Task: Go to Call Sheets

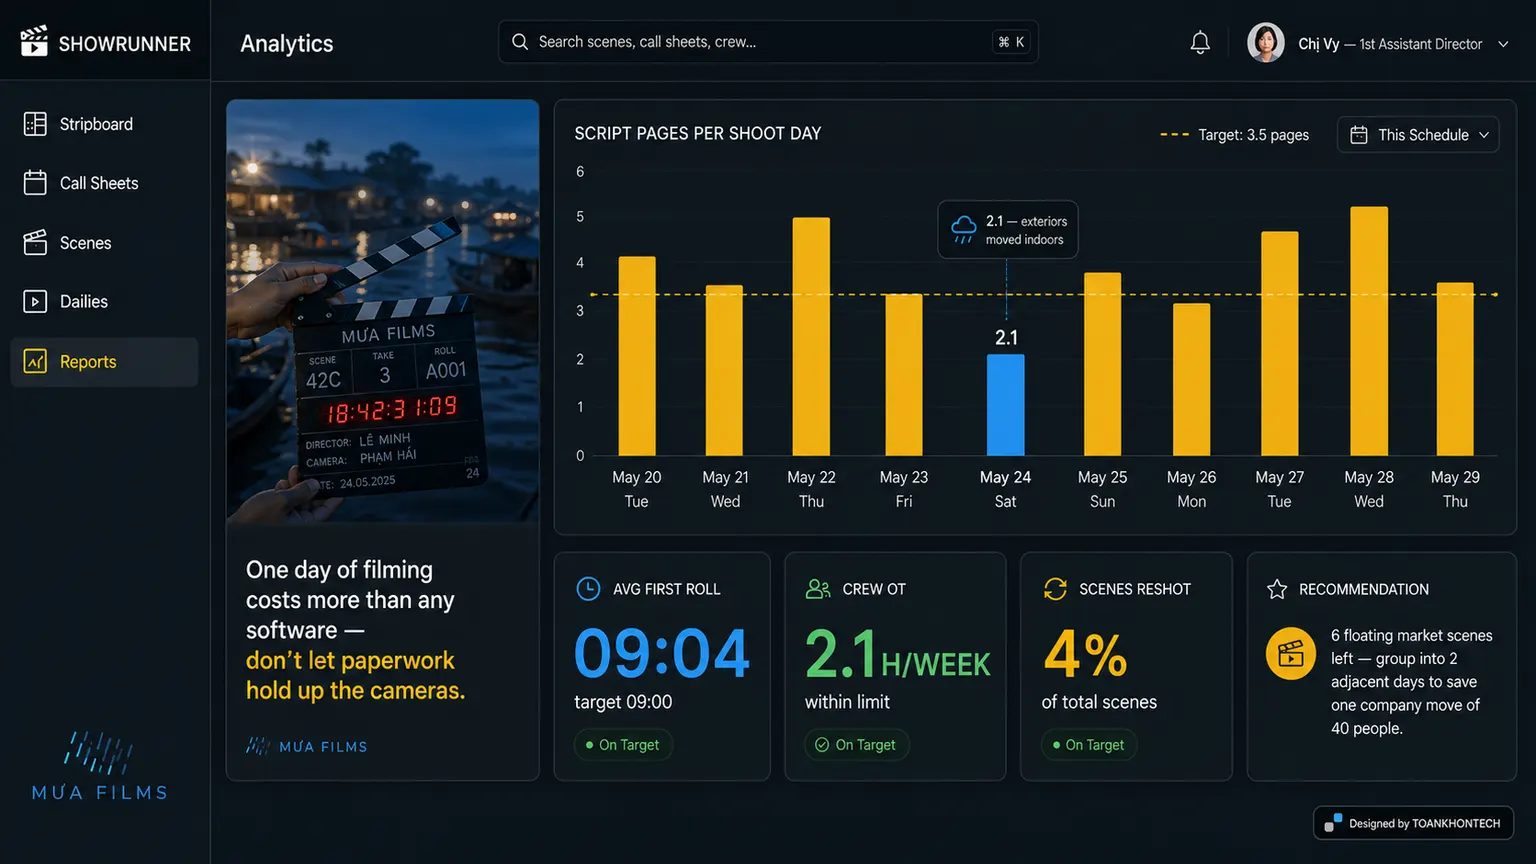Action: pyautogui.click(x=104, y=183)
